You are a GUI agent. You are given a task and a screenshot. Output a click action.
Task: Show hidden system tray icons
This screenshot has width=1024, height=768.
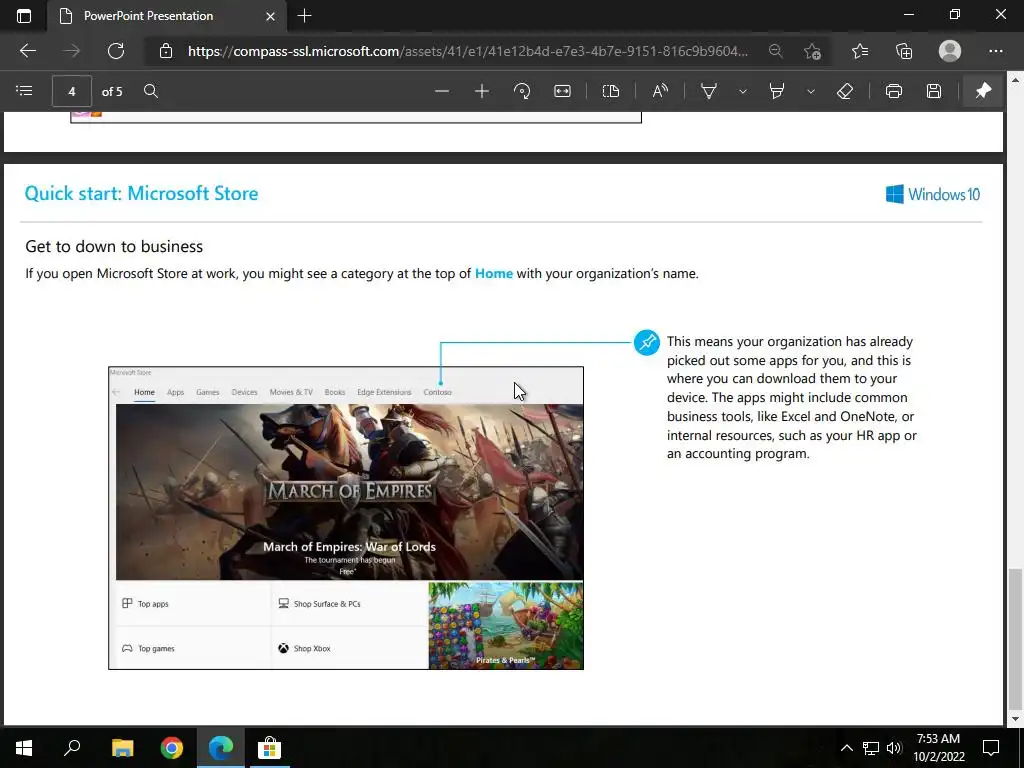846,748
